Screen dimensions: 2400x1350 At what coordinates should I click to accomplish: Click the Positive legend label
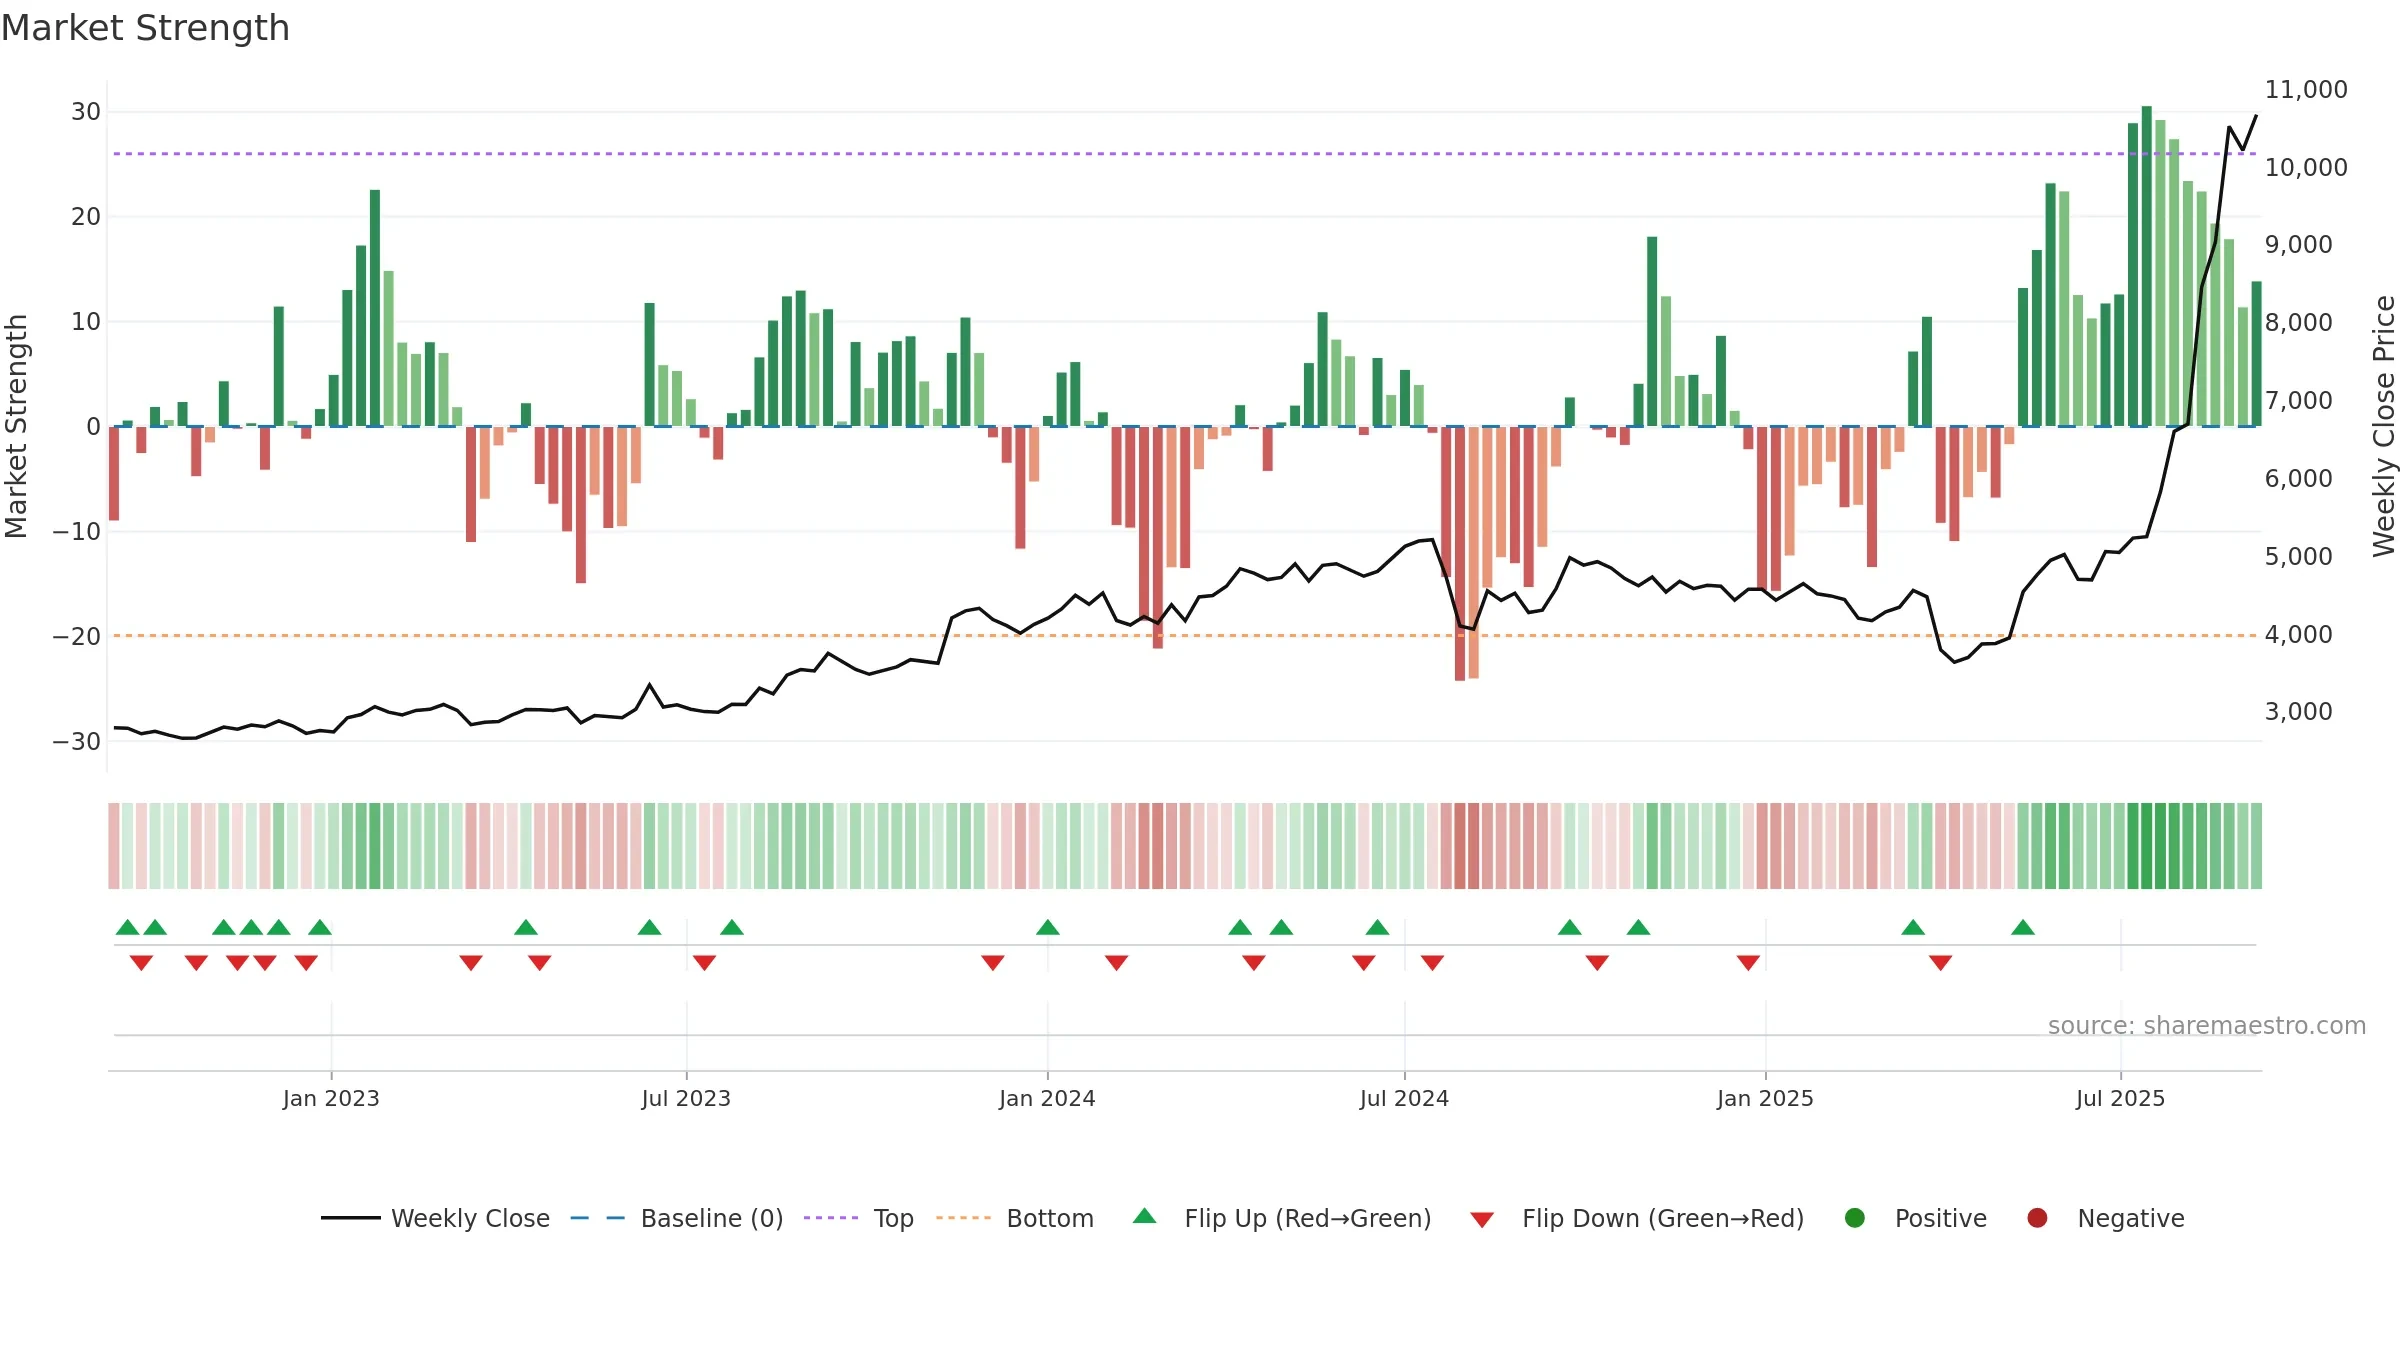click(x=1941, y=1219)
